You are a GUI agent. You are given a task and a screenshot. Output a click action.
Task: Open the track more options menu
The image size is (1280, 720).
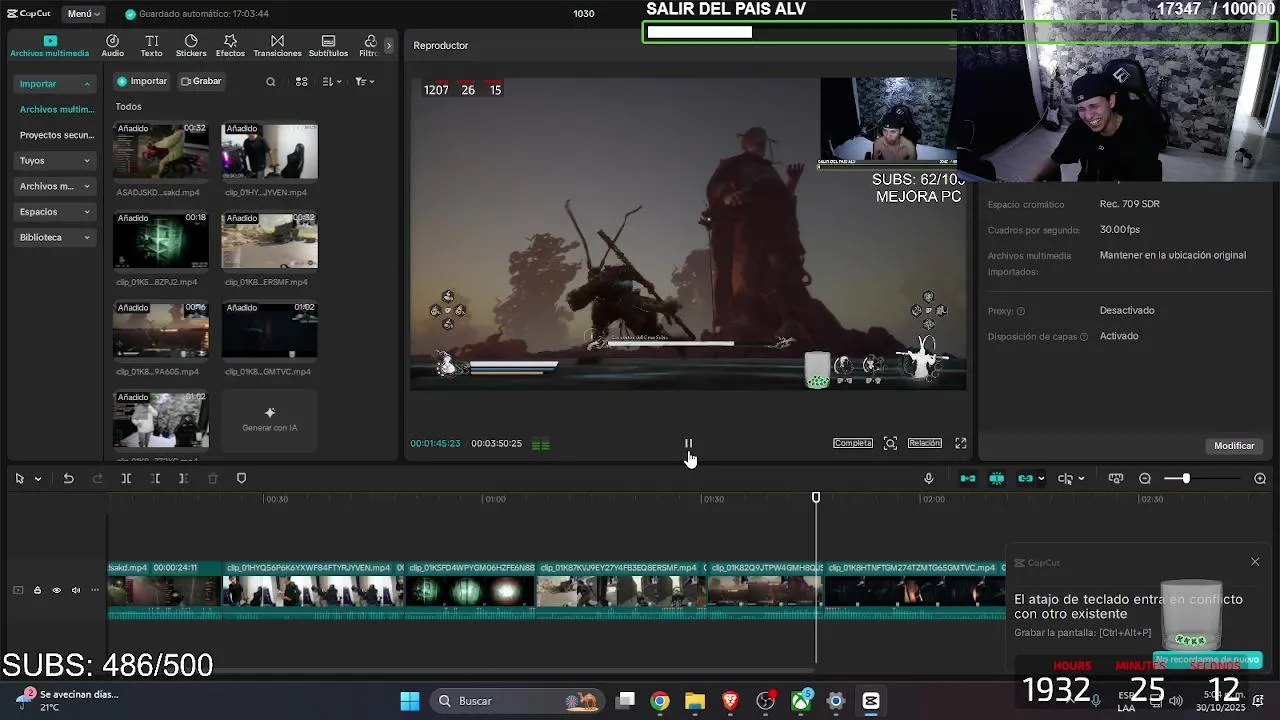(95, 590)
